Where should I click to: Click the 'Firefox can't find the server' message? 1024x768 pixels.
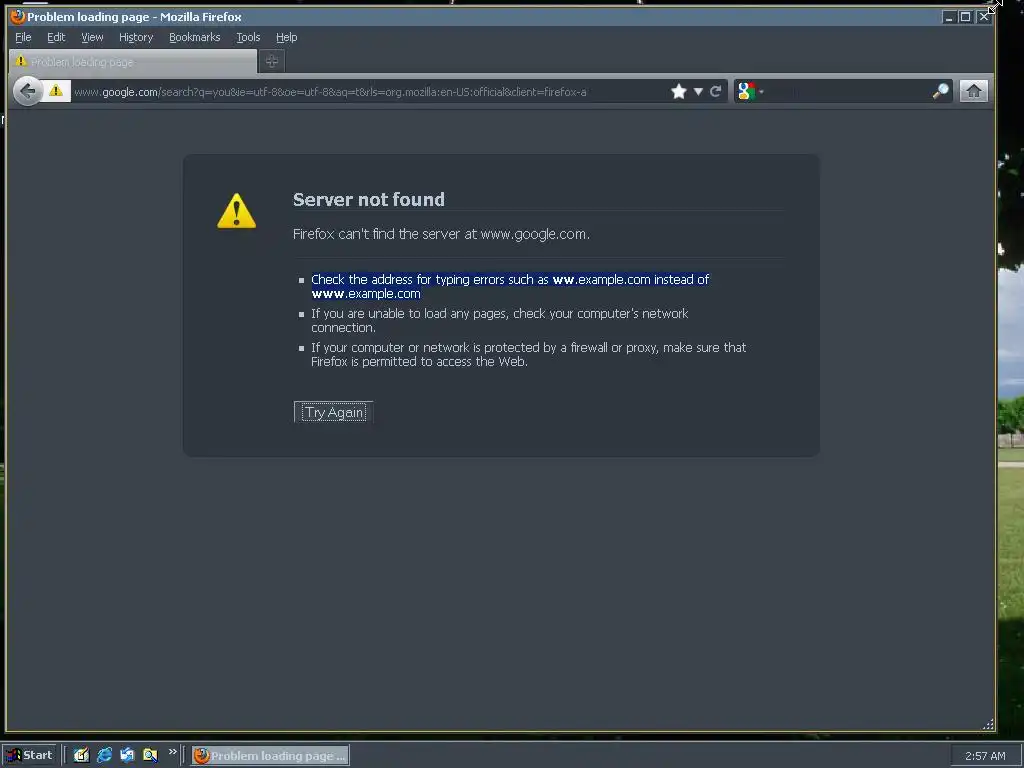[x=441, y=234]
